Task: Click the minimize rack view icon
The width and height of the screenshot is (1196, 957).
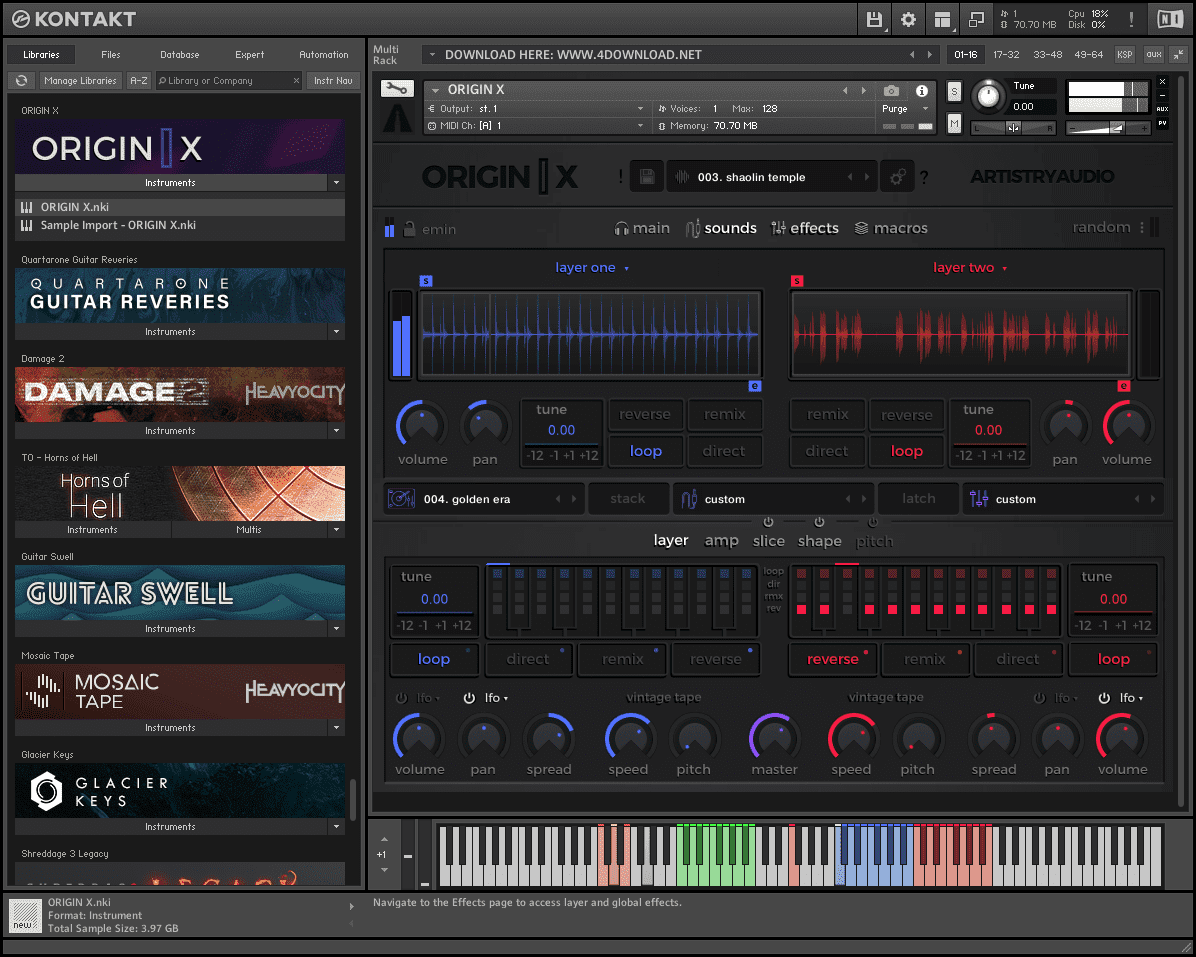Action: tap(1178, 54)
